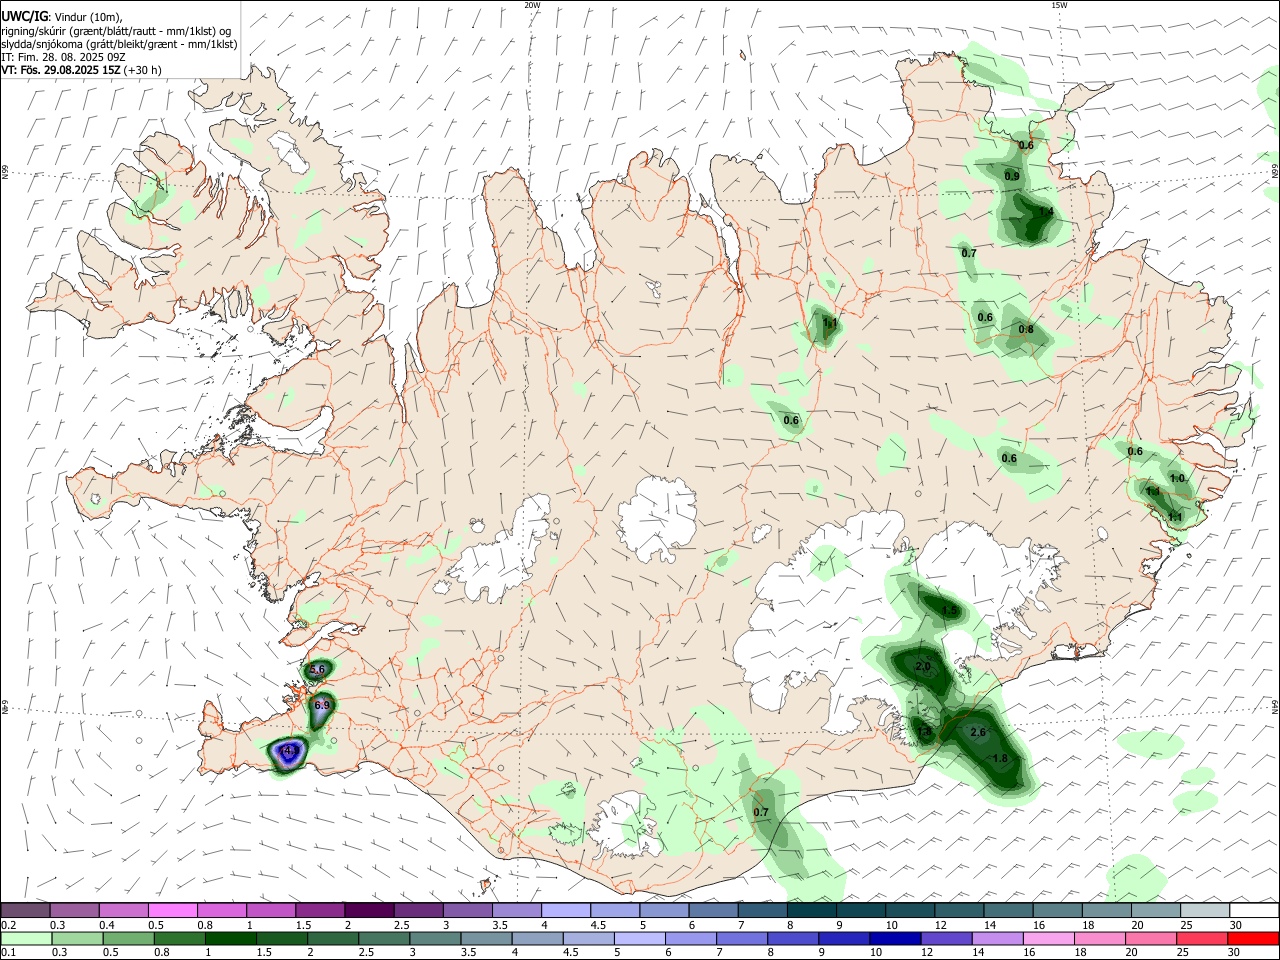Click the 2.6 precipitation value label

click(x=978, y=732)
